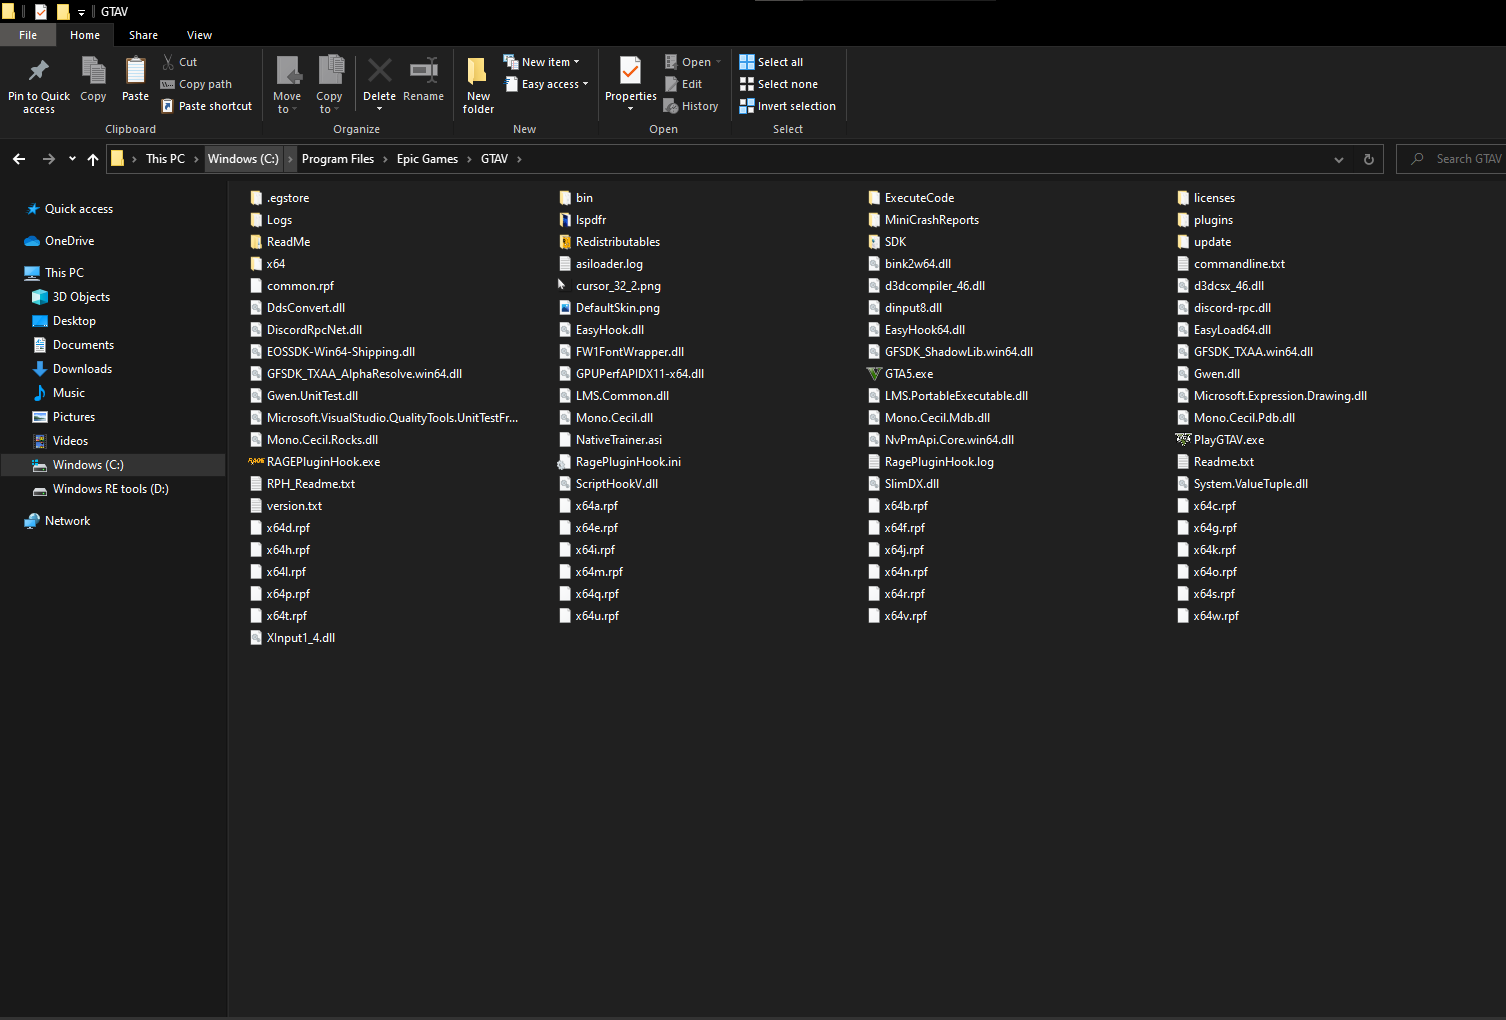Refresh the current folder view
Screen dimensions: 1506x1020
1368,159
